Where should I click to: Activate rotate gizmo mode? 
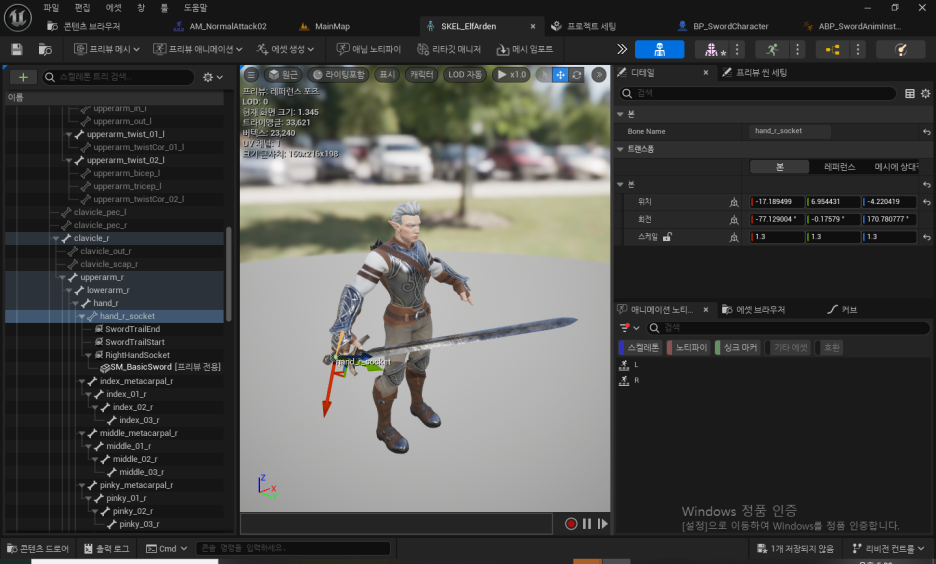click(576, 75)
